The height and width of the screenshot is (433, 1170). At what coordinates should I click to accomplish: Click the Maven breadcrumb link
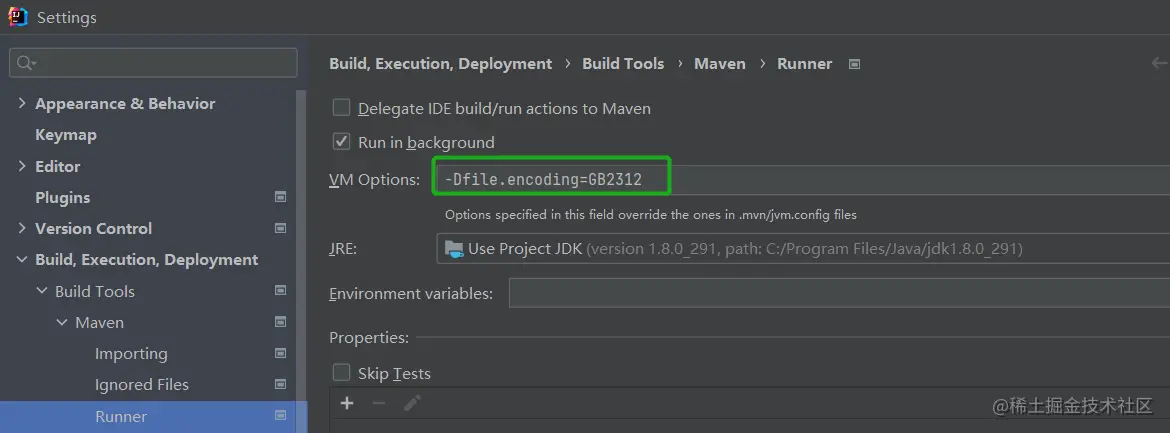[x=720, y=64]
